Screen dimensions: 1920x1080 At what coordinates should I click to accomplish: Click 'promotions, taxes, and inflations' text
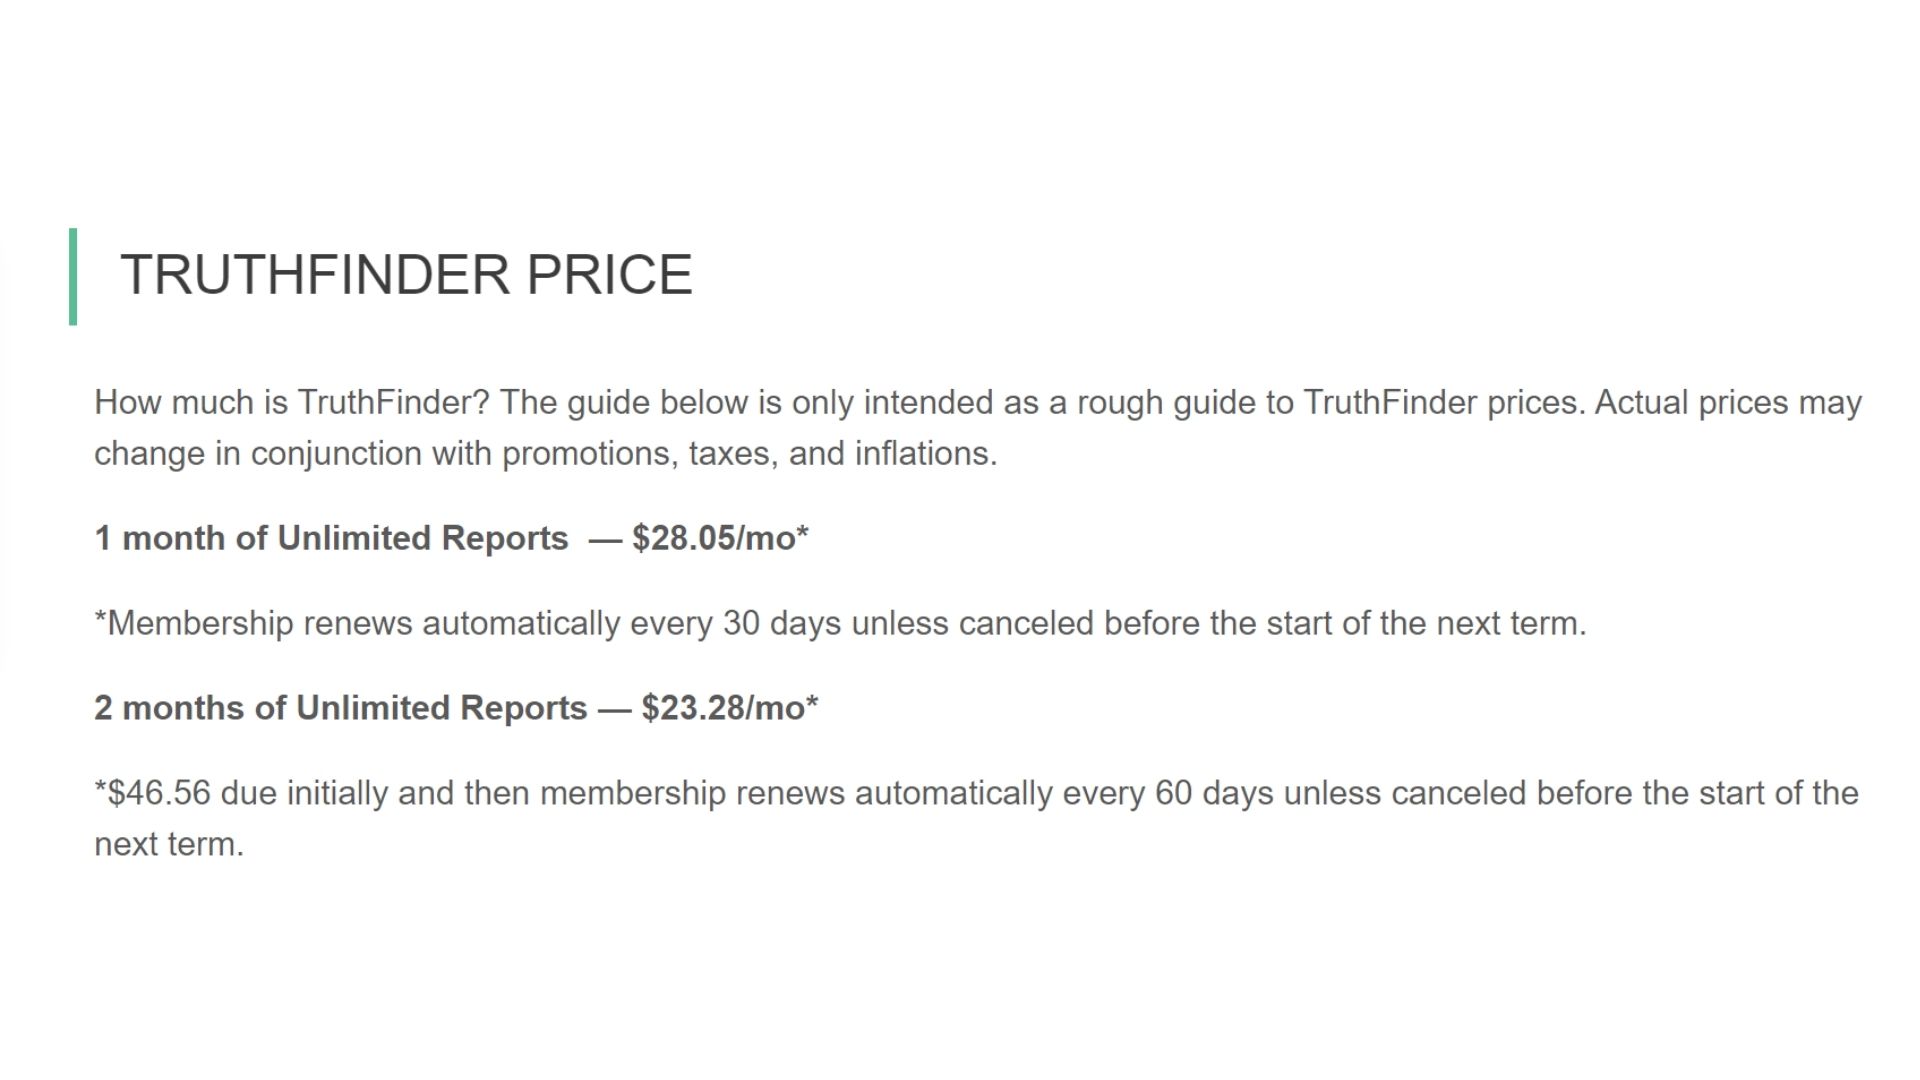pos(749,454)
